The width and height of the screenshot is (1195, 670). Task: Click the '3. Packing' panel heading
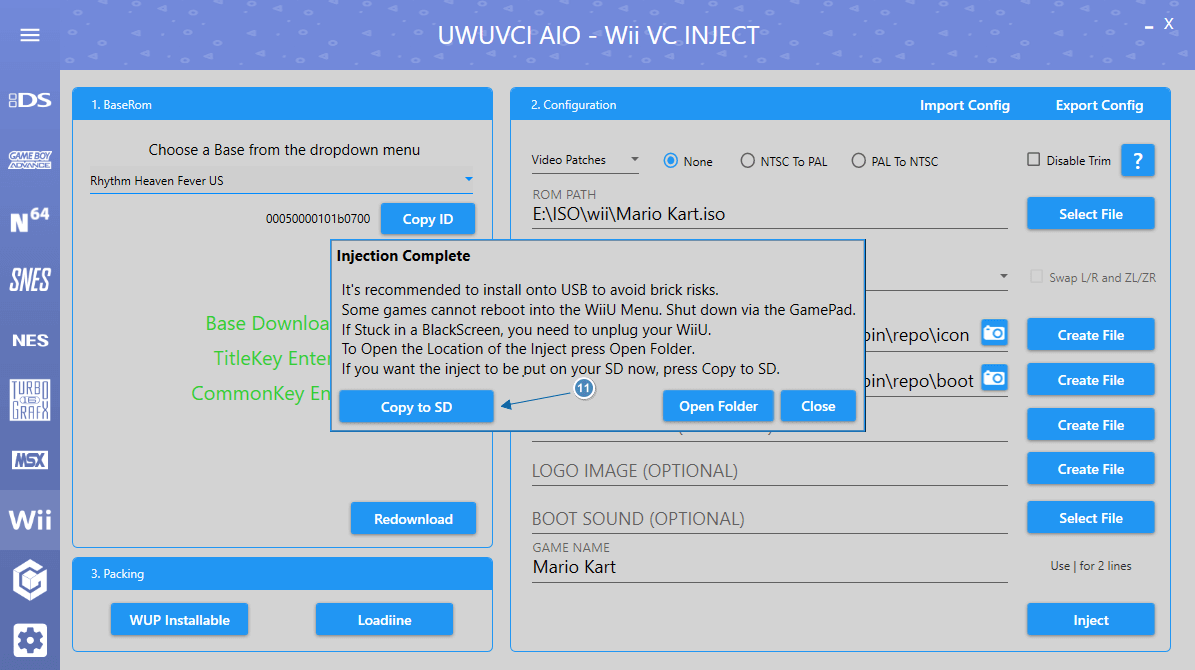coord(117,574)
